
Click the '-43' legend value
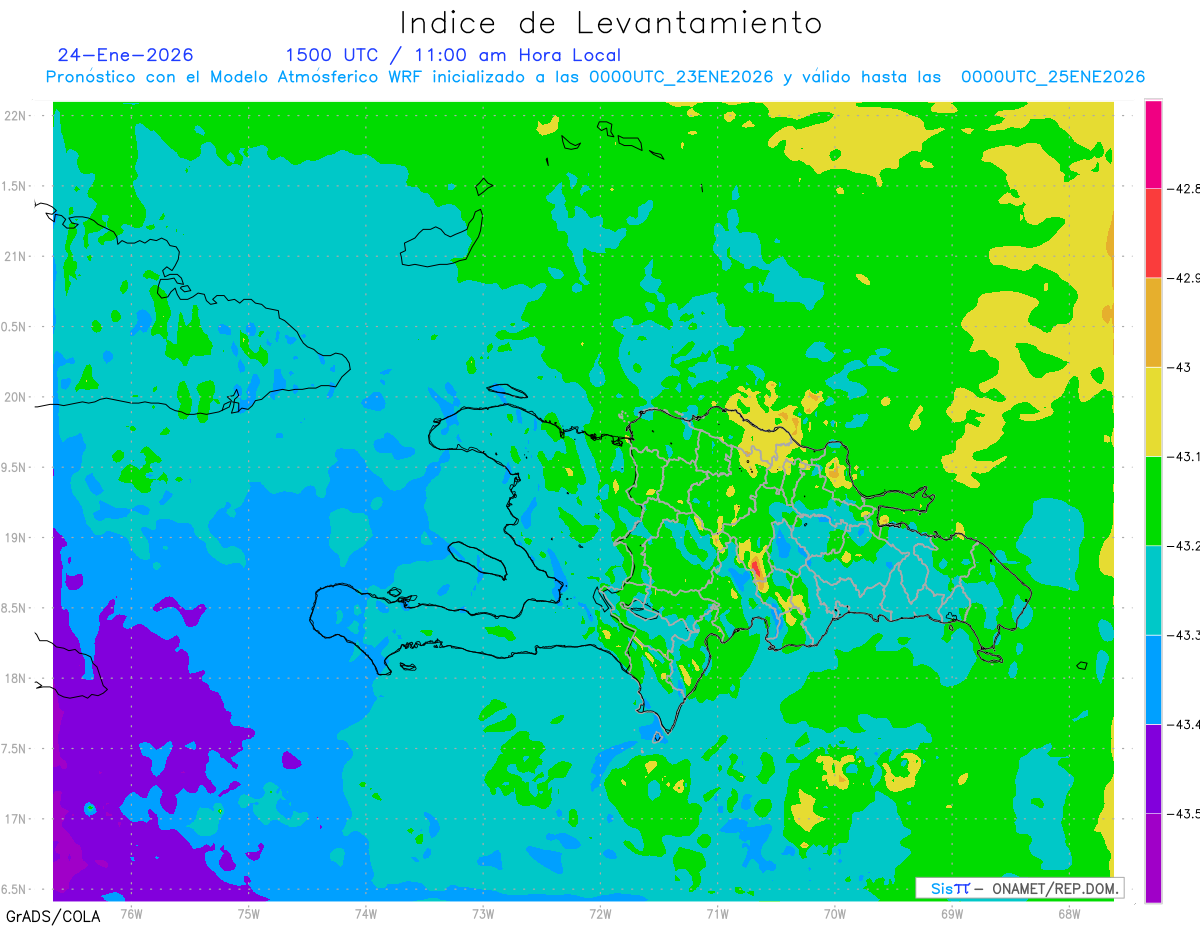(1180, 367)
